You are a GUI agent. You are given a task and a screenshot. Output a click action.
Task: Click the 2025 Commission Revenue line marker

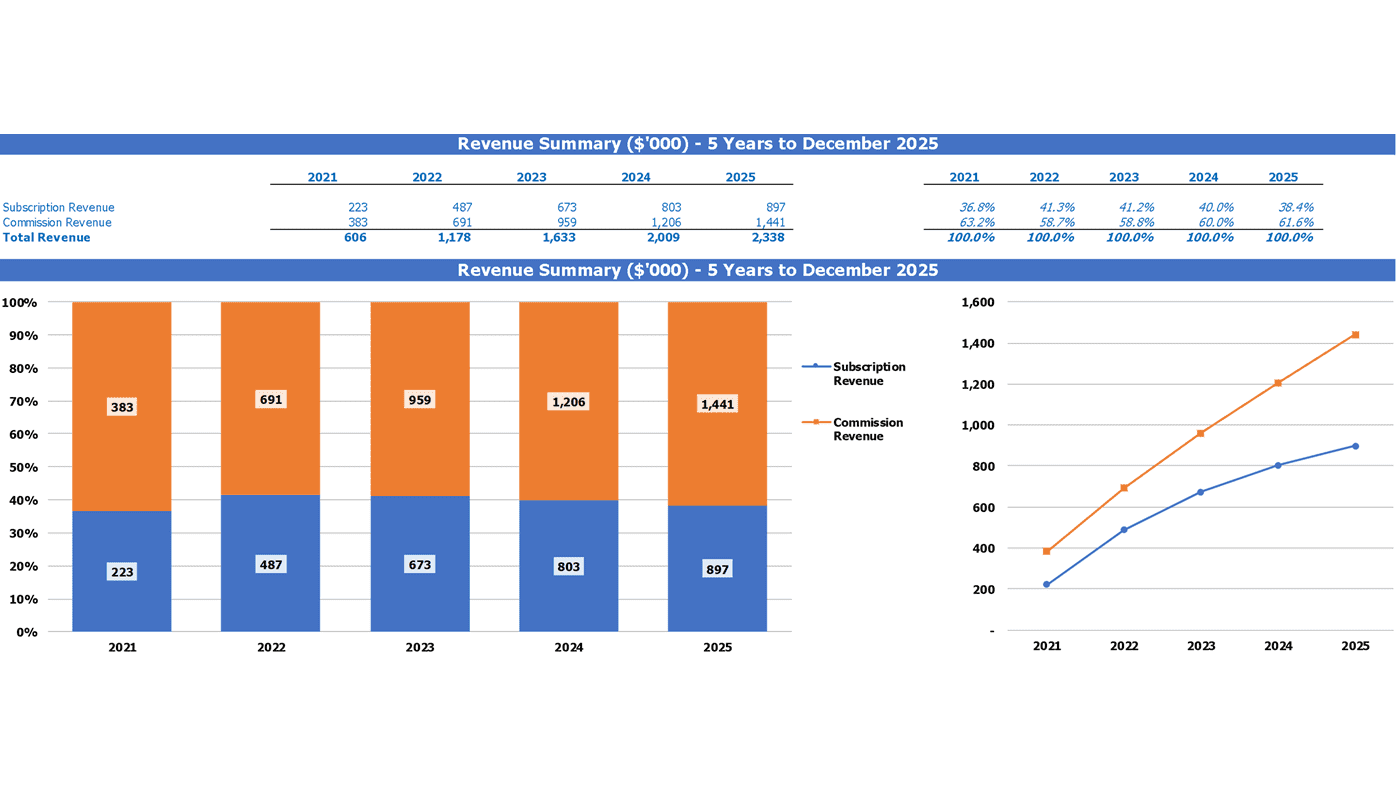point(1355,335)
